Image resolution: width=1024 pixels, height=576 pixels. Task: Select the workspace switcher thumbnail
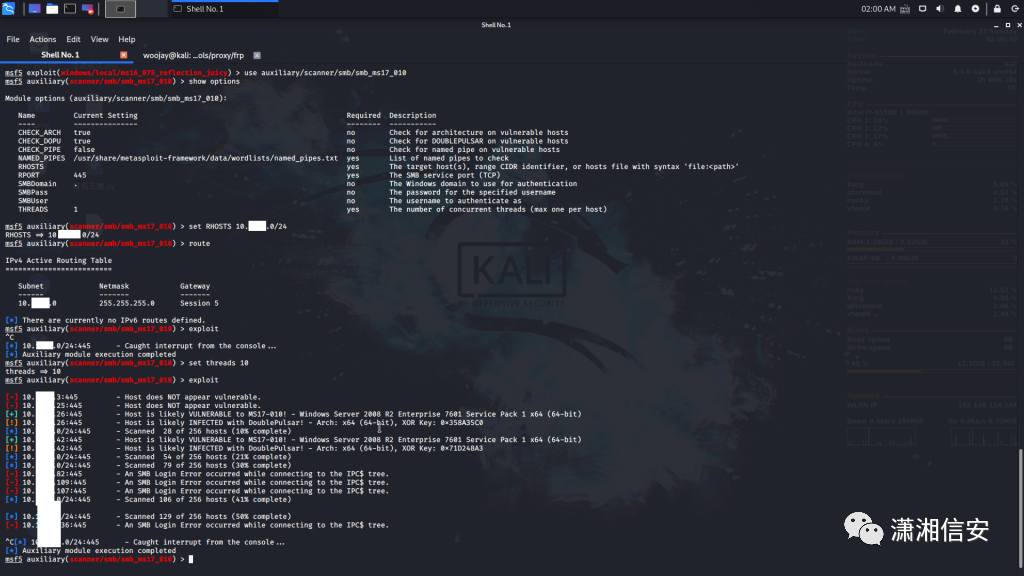(120, 8)
